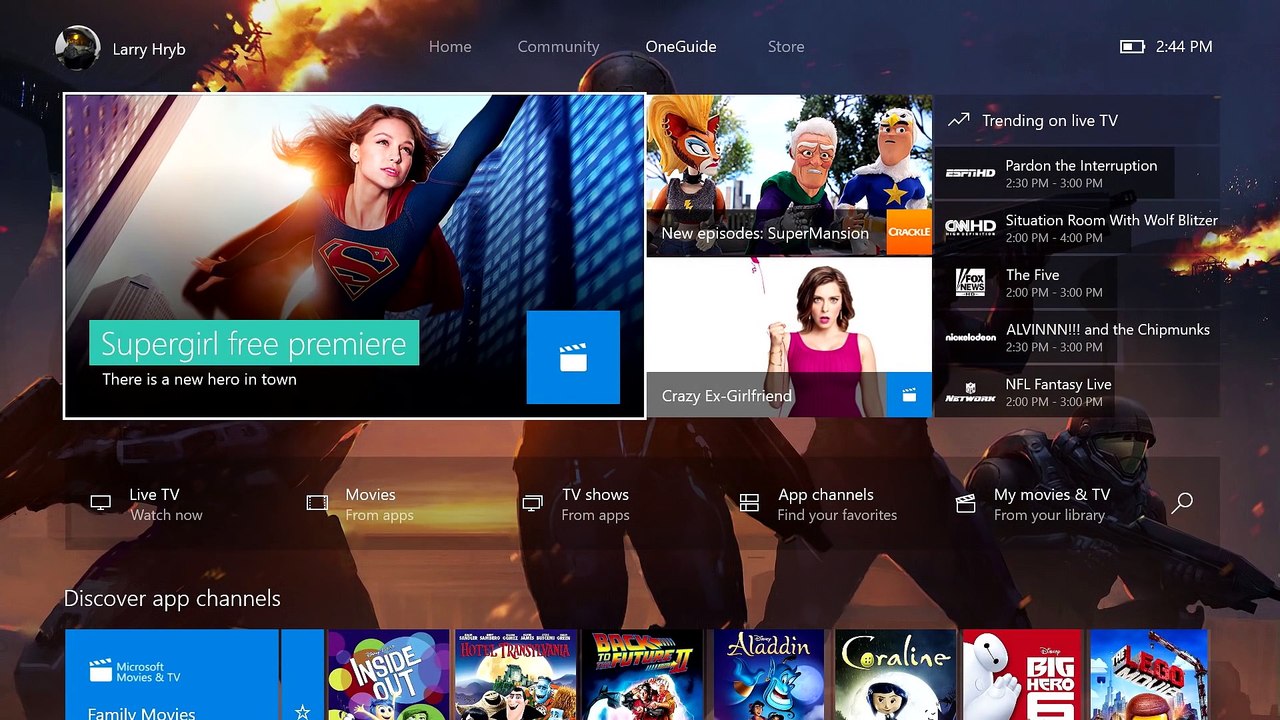Click the Microsoft Movies & TV logo icon
Screen dimensions: 1280x720
(x=100, y=670)
